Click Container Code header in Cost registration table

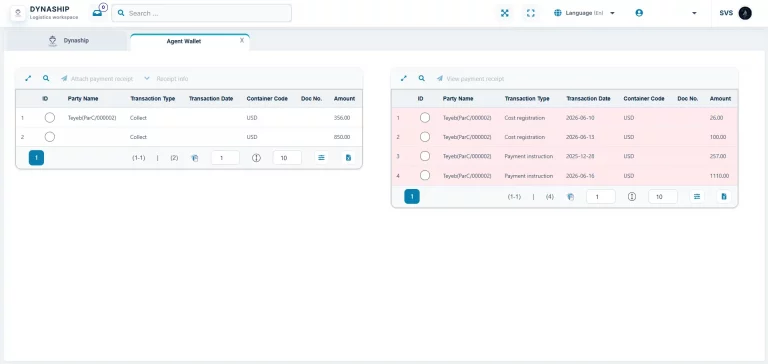(644, 98)
